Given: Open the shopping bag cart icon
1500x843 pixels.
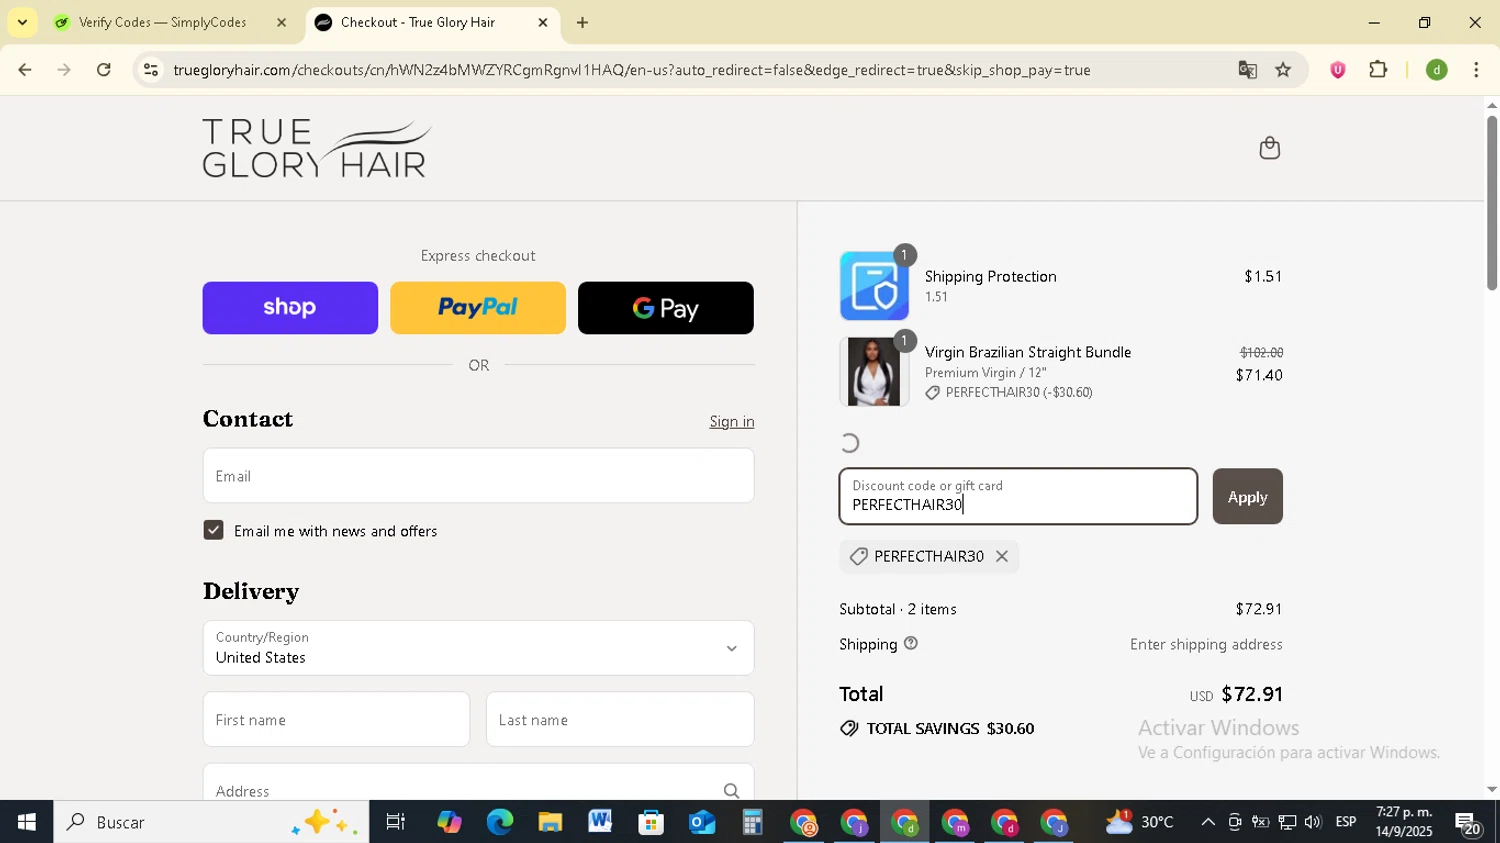Looking at the screenshot, I should (x=1269, y=148).
